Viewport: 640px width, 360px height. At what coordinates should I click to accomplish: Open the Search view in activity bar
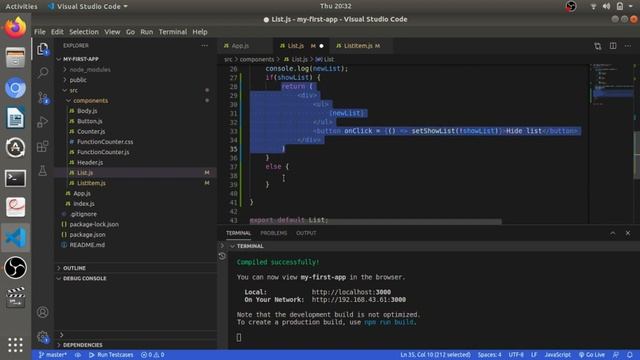[43, 73]
